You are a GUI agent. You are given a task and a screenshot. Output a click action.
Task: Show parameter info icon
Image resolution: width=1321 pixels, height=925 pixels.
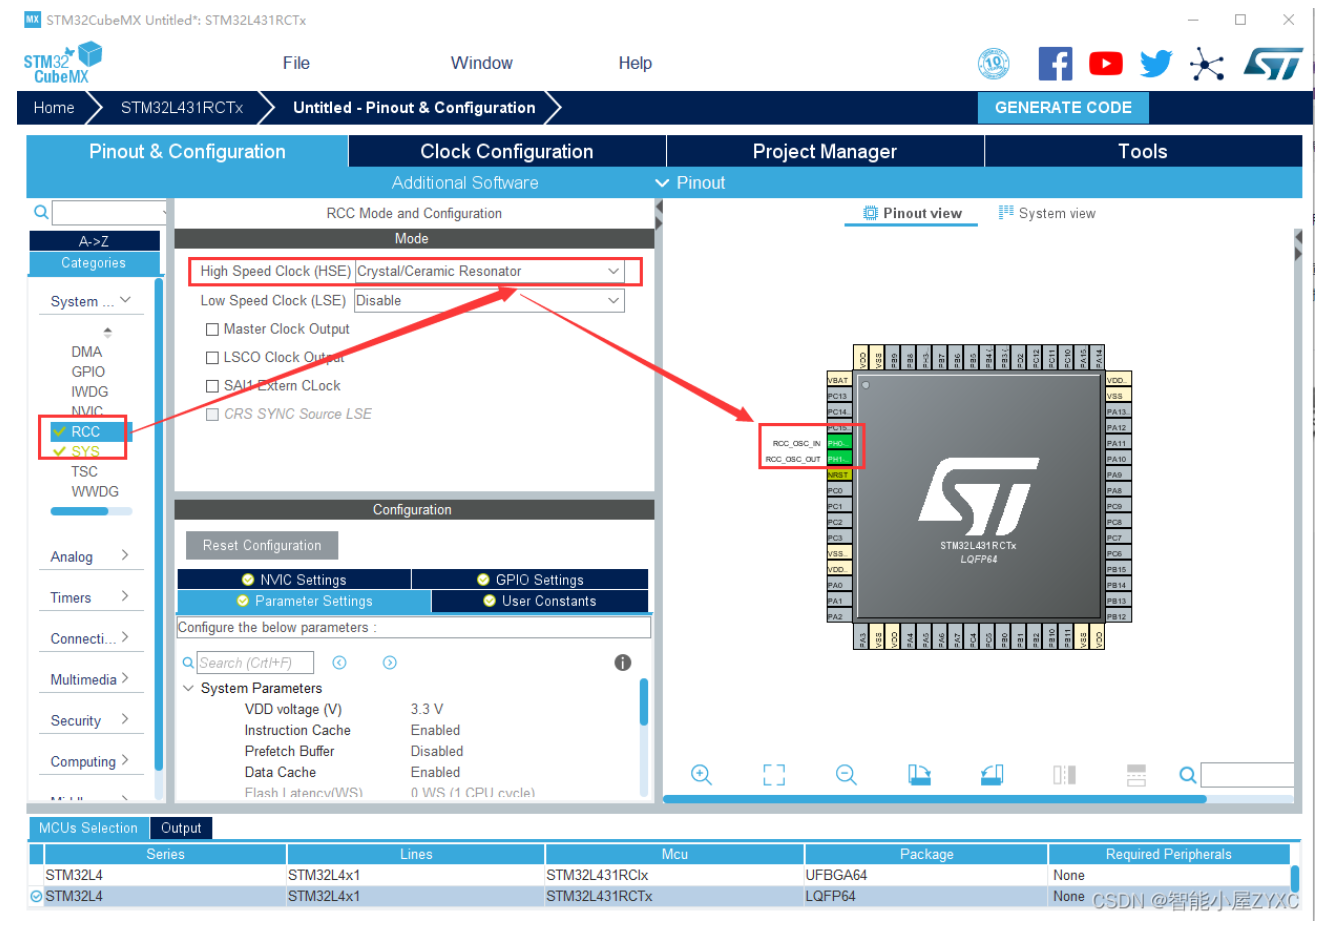622,662
